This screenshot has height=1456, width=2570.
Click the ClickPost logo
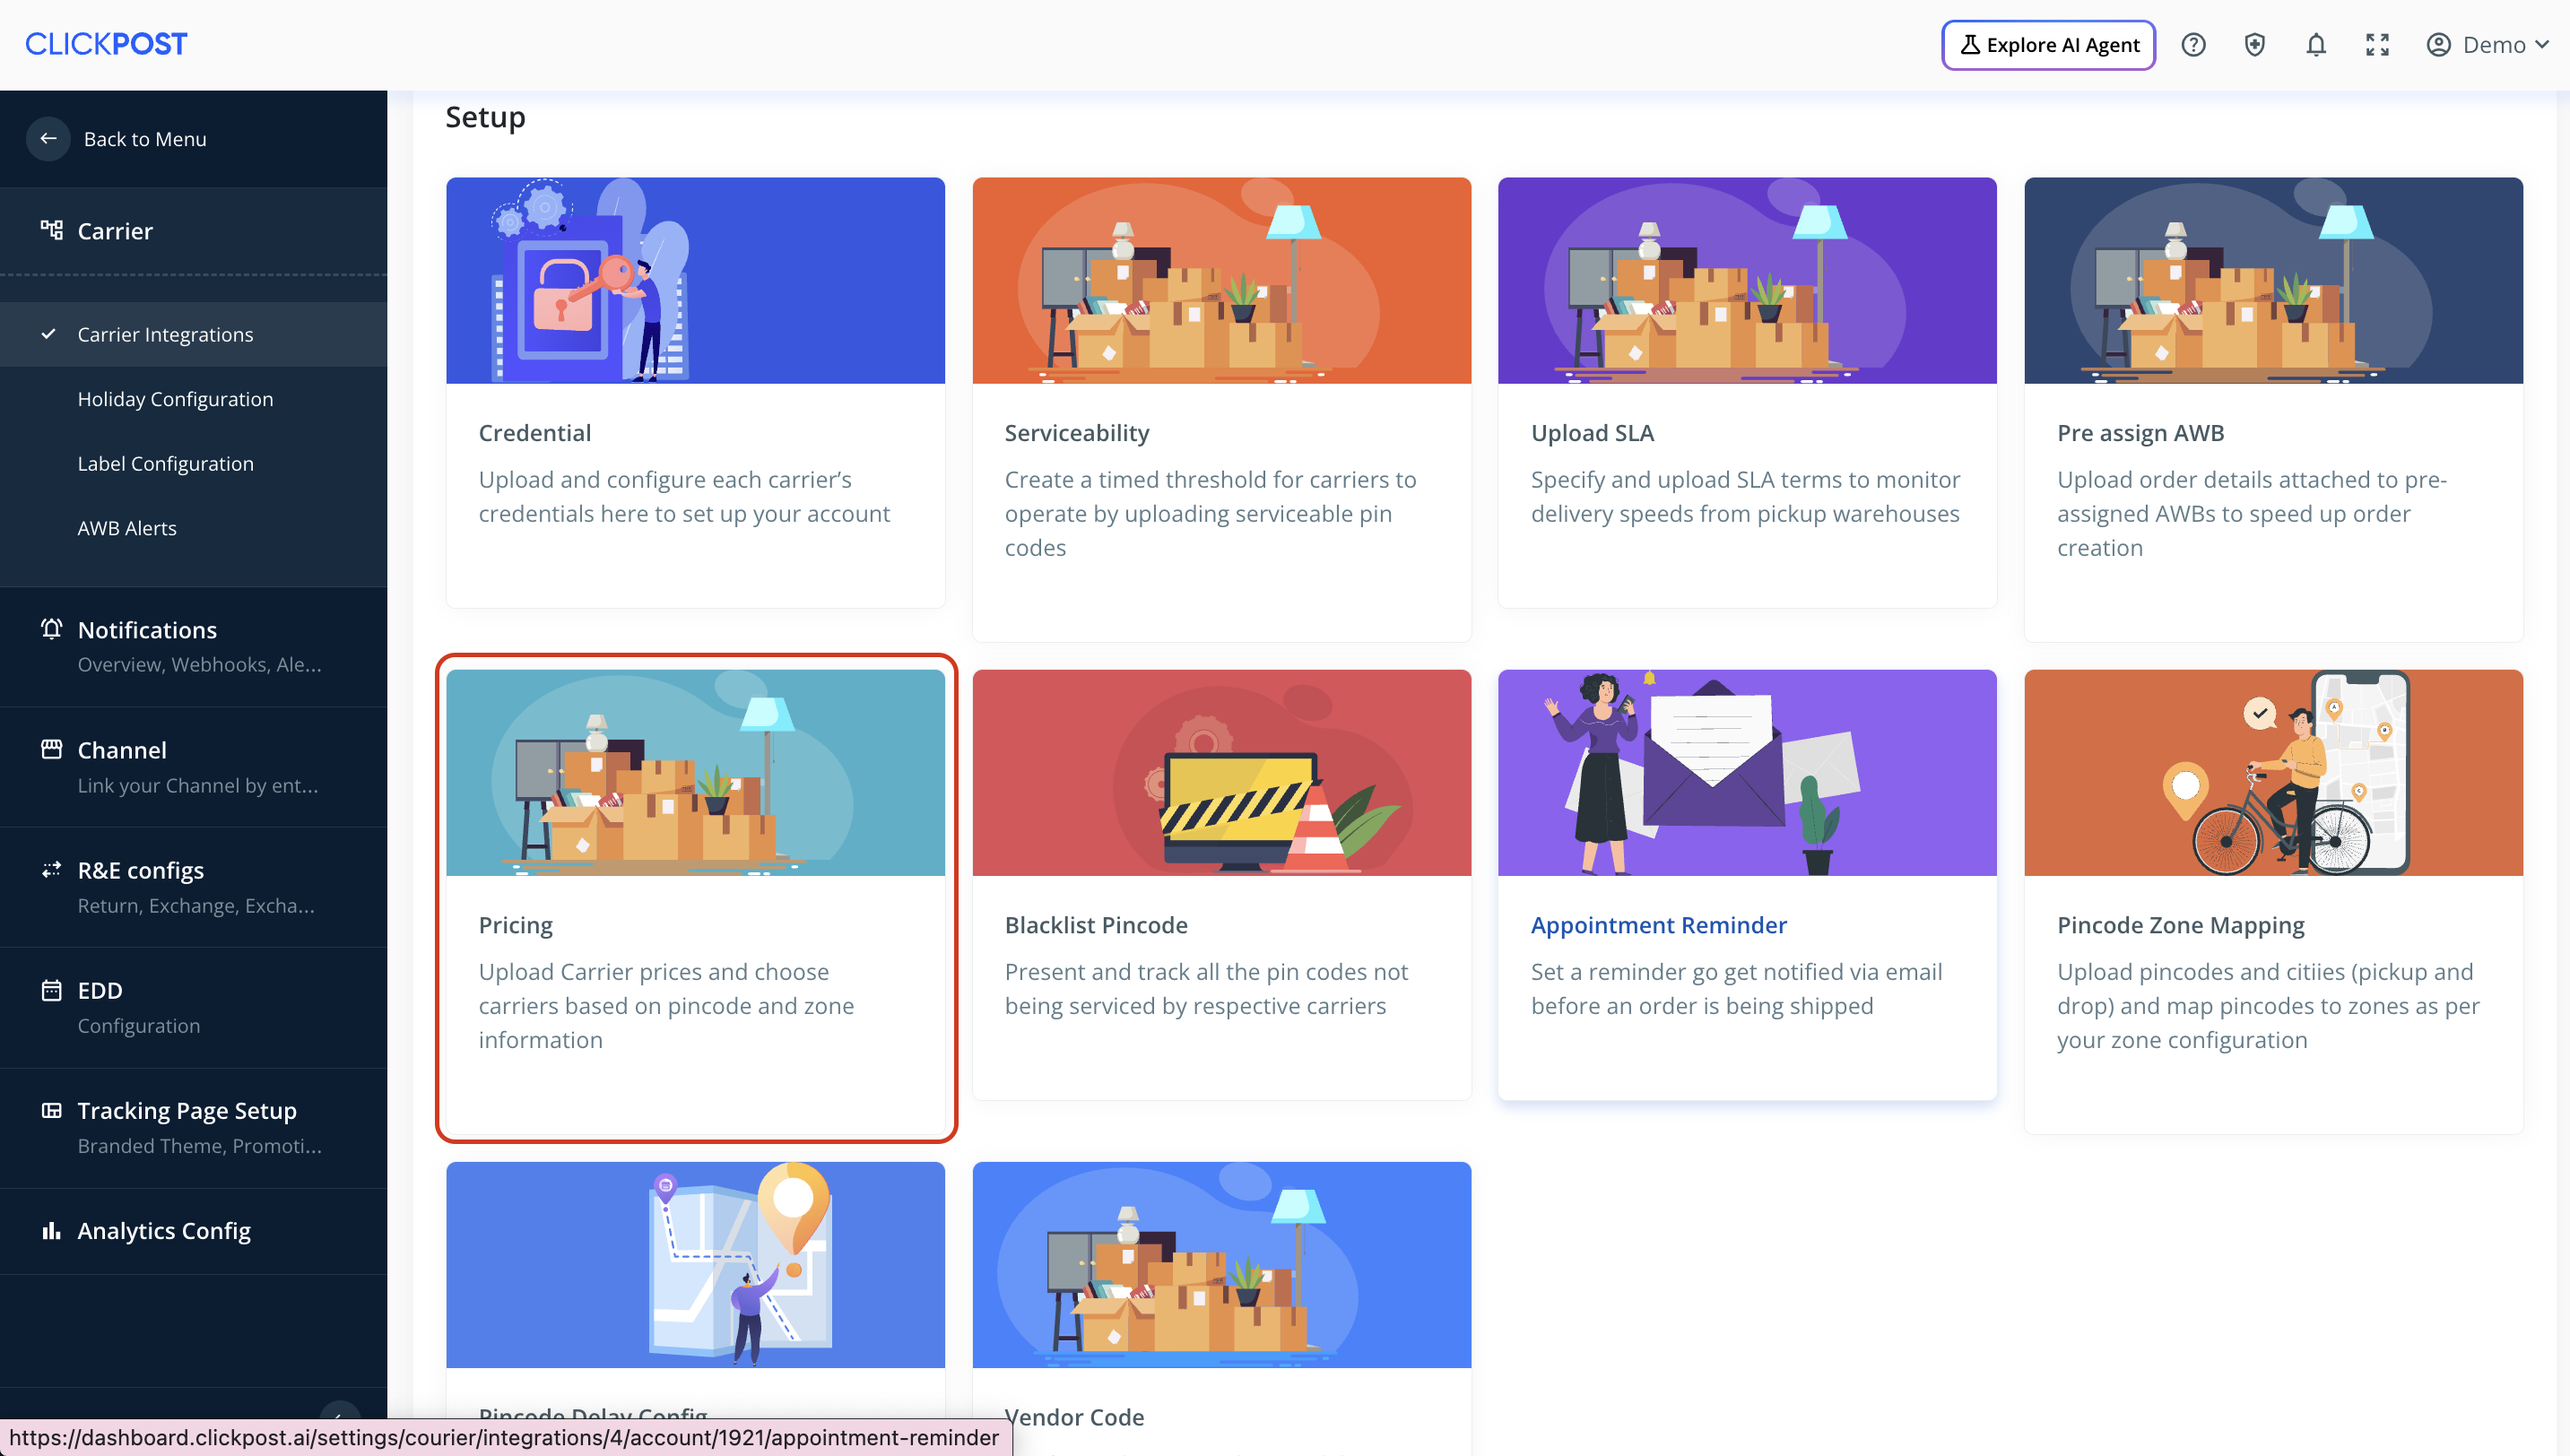[x=106, y=44]
